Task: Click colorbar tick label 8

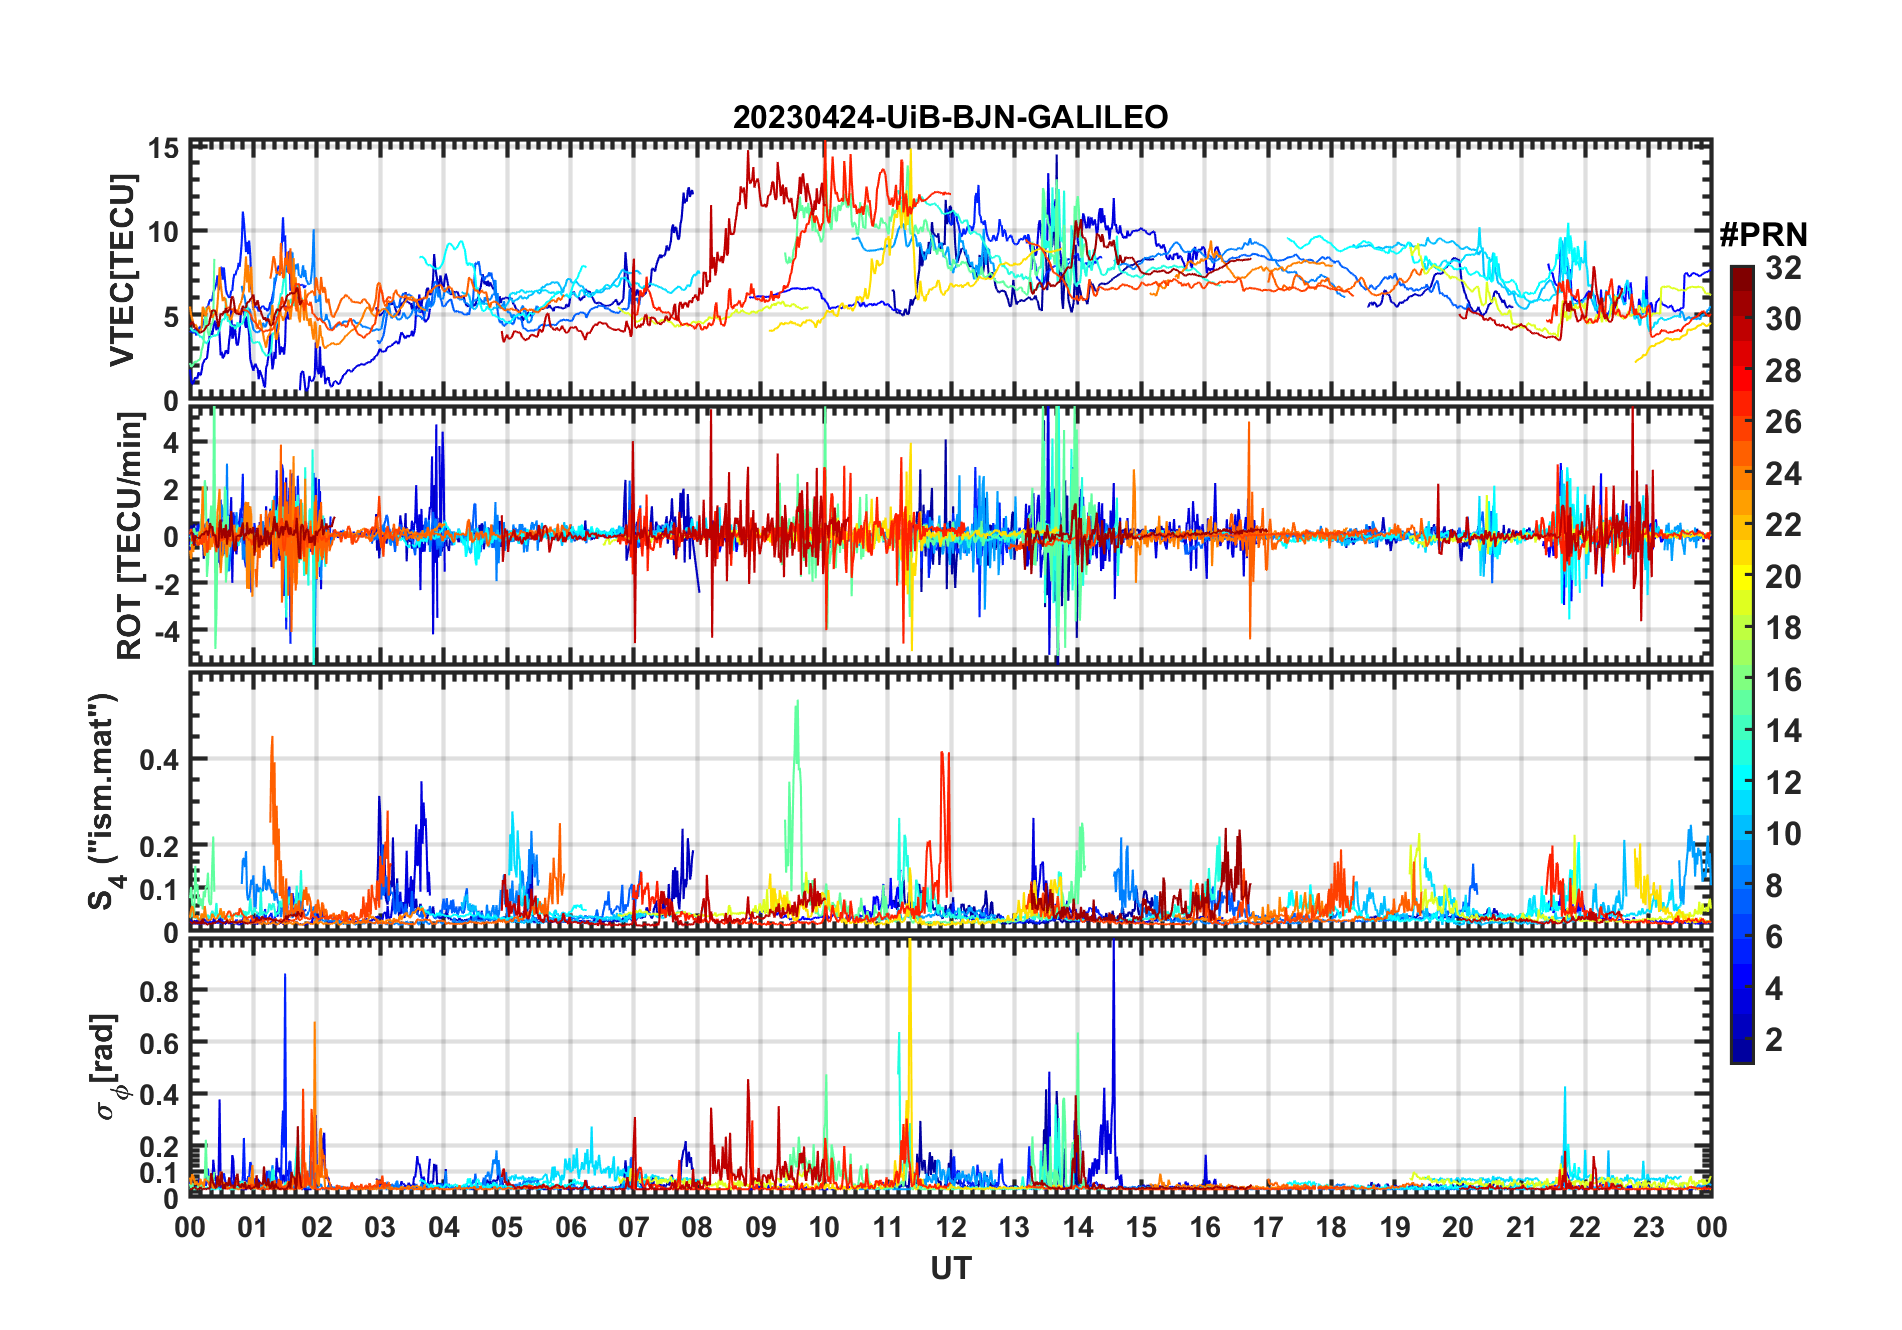Action: pos(1774,886)
